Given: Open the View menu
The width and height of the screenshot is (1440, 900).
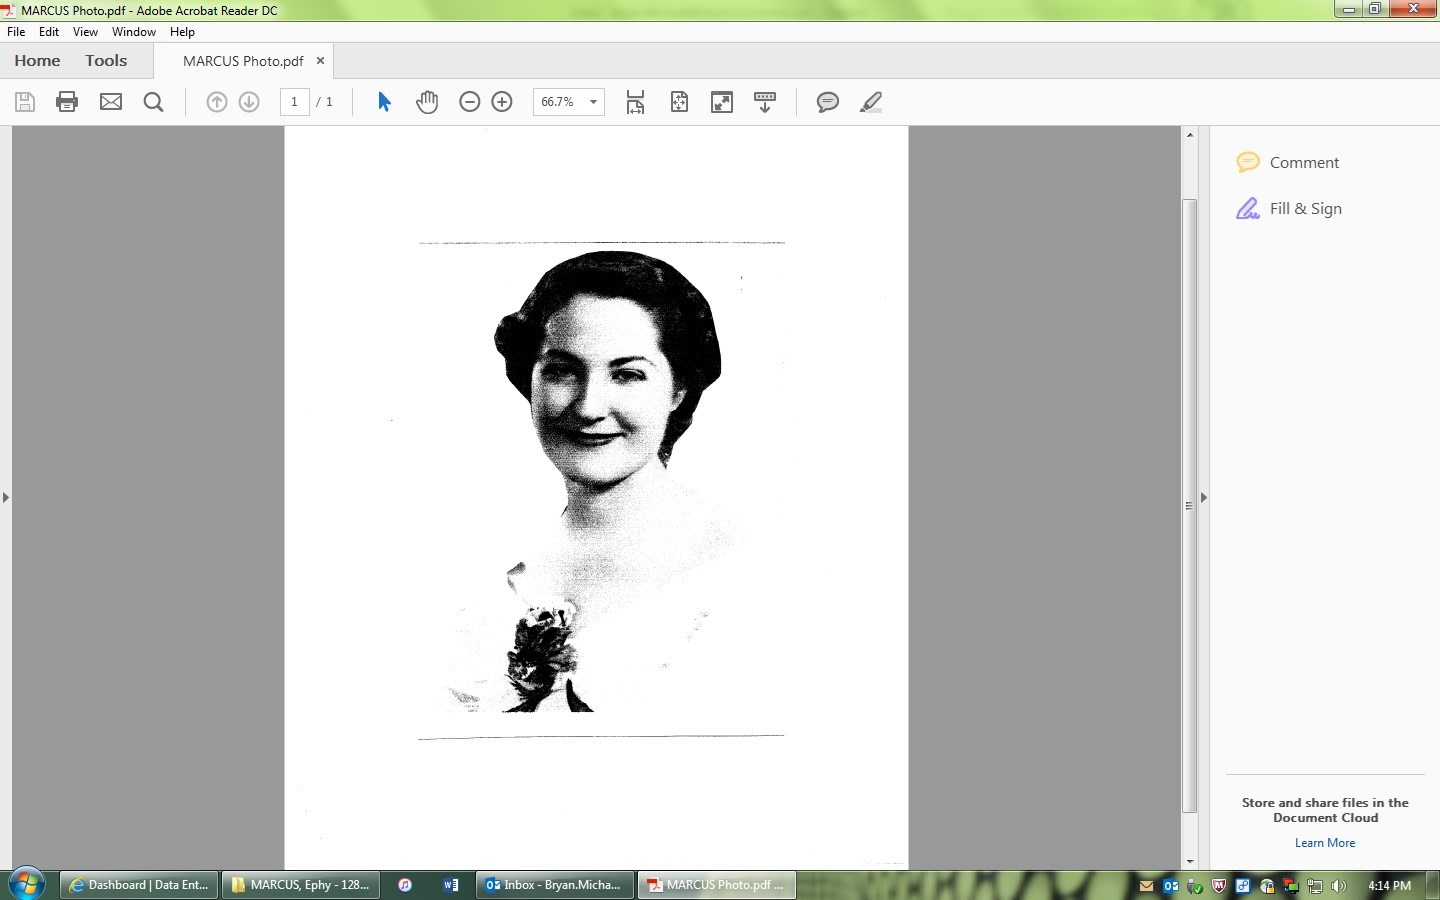Looking at the screenshot, I should coord(85,32).
